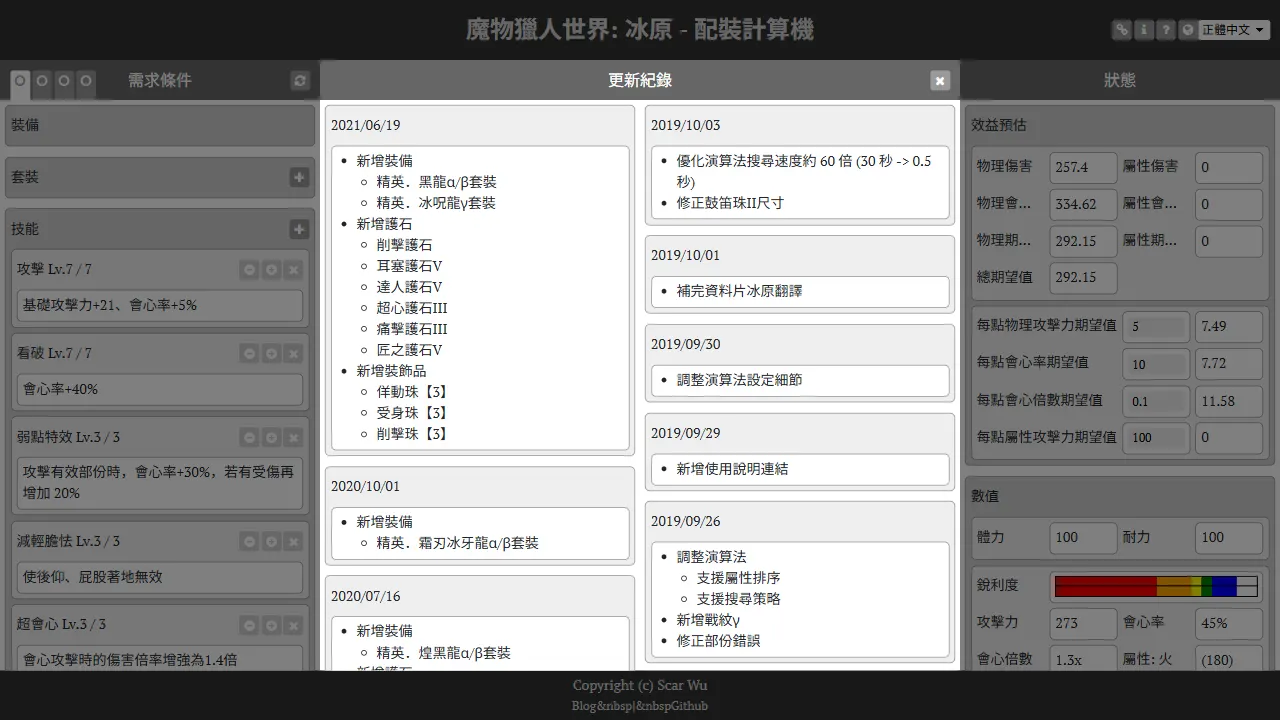The height and width of the screenshot is (720, 1280).
Task: Click the link chain icon in header
Action: [x=1122, y=30]
